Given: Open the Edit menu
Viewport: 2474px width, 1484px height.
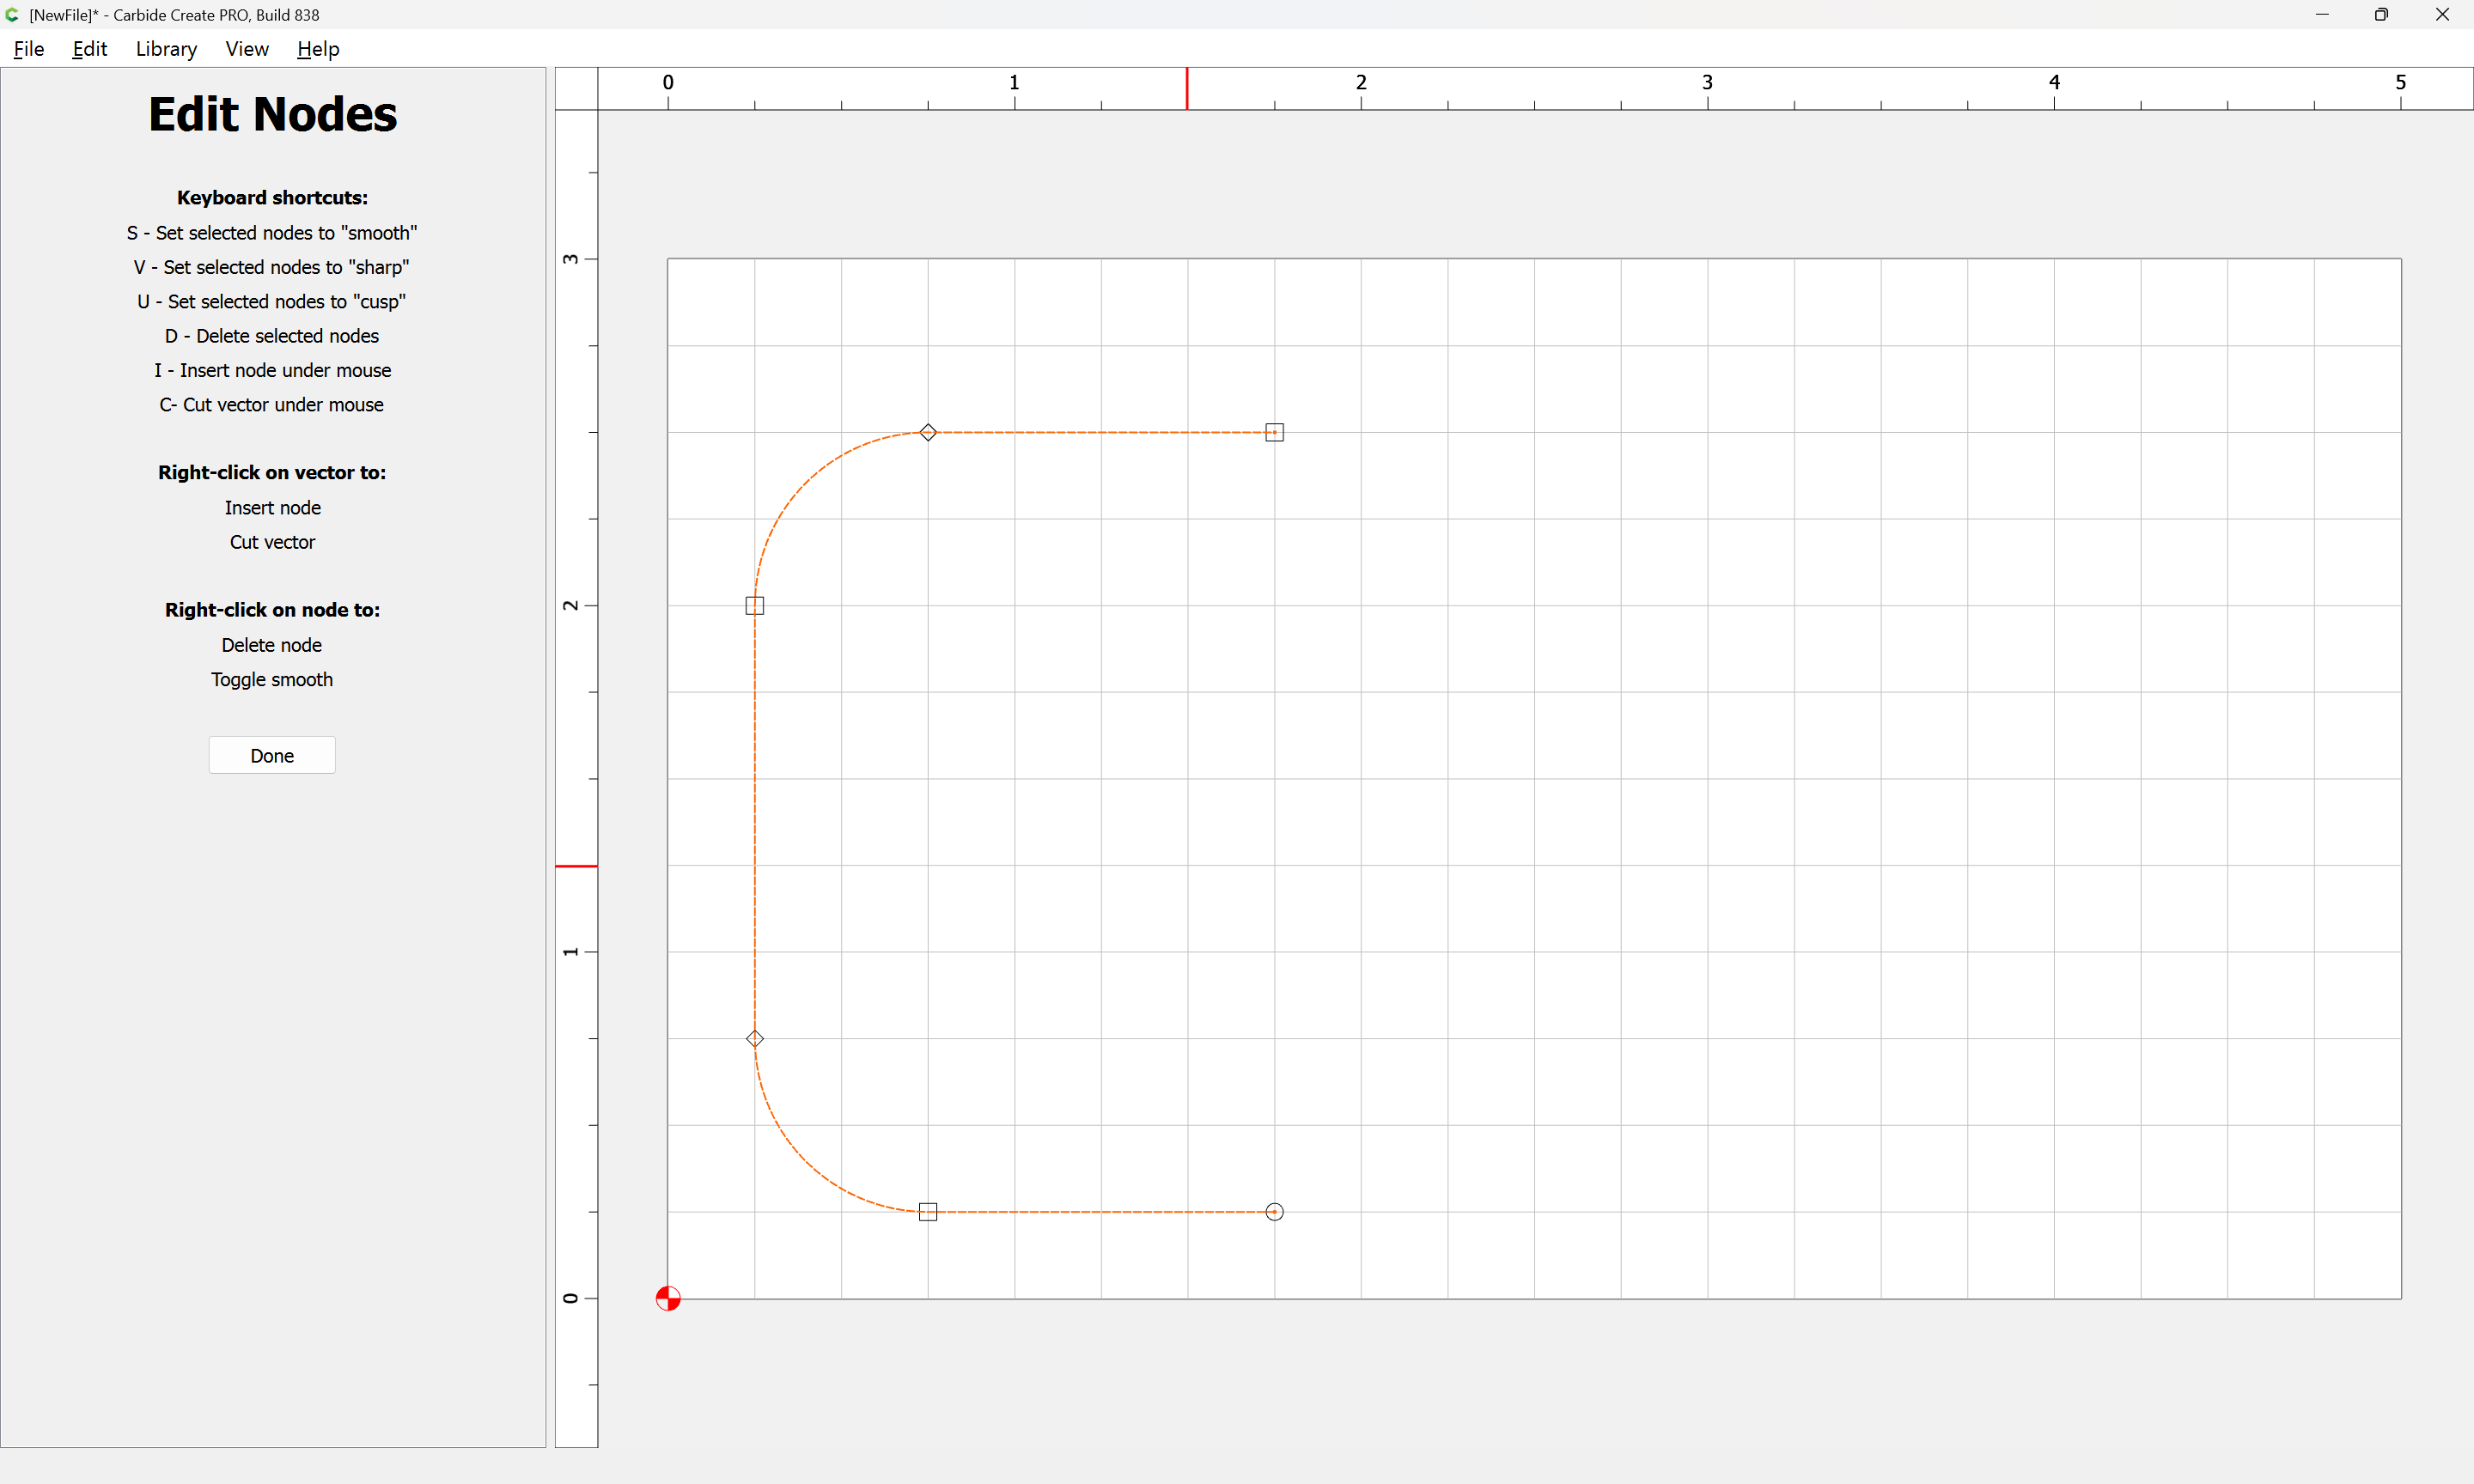Looking at the screenshot, I should point(89,49).
